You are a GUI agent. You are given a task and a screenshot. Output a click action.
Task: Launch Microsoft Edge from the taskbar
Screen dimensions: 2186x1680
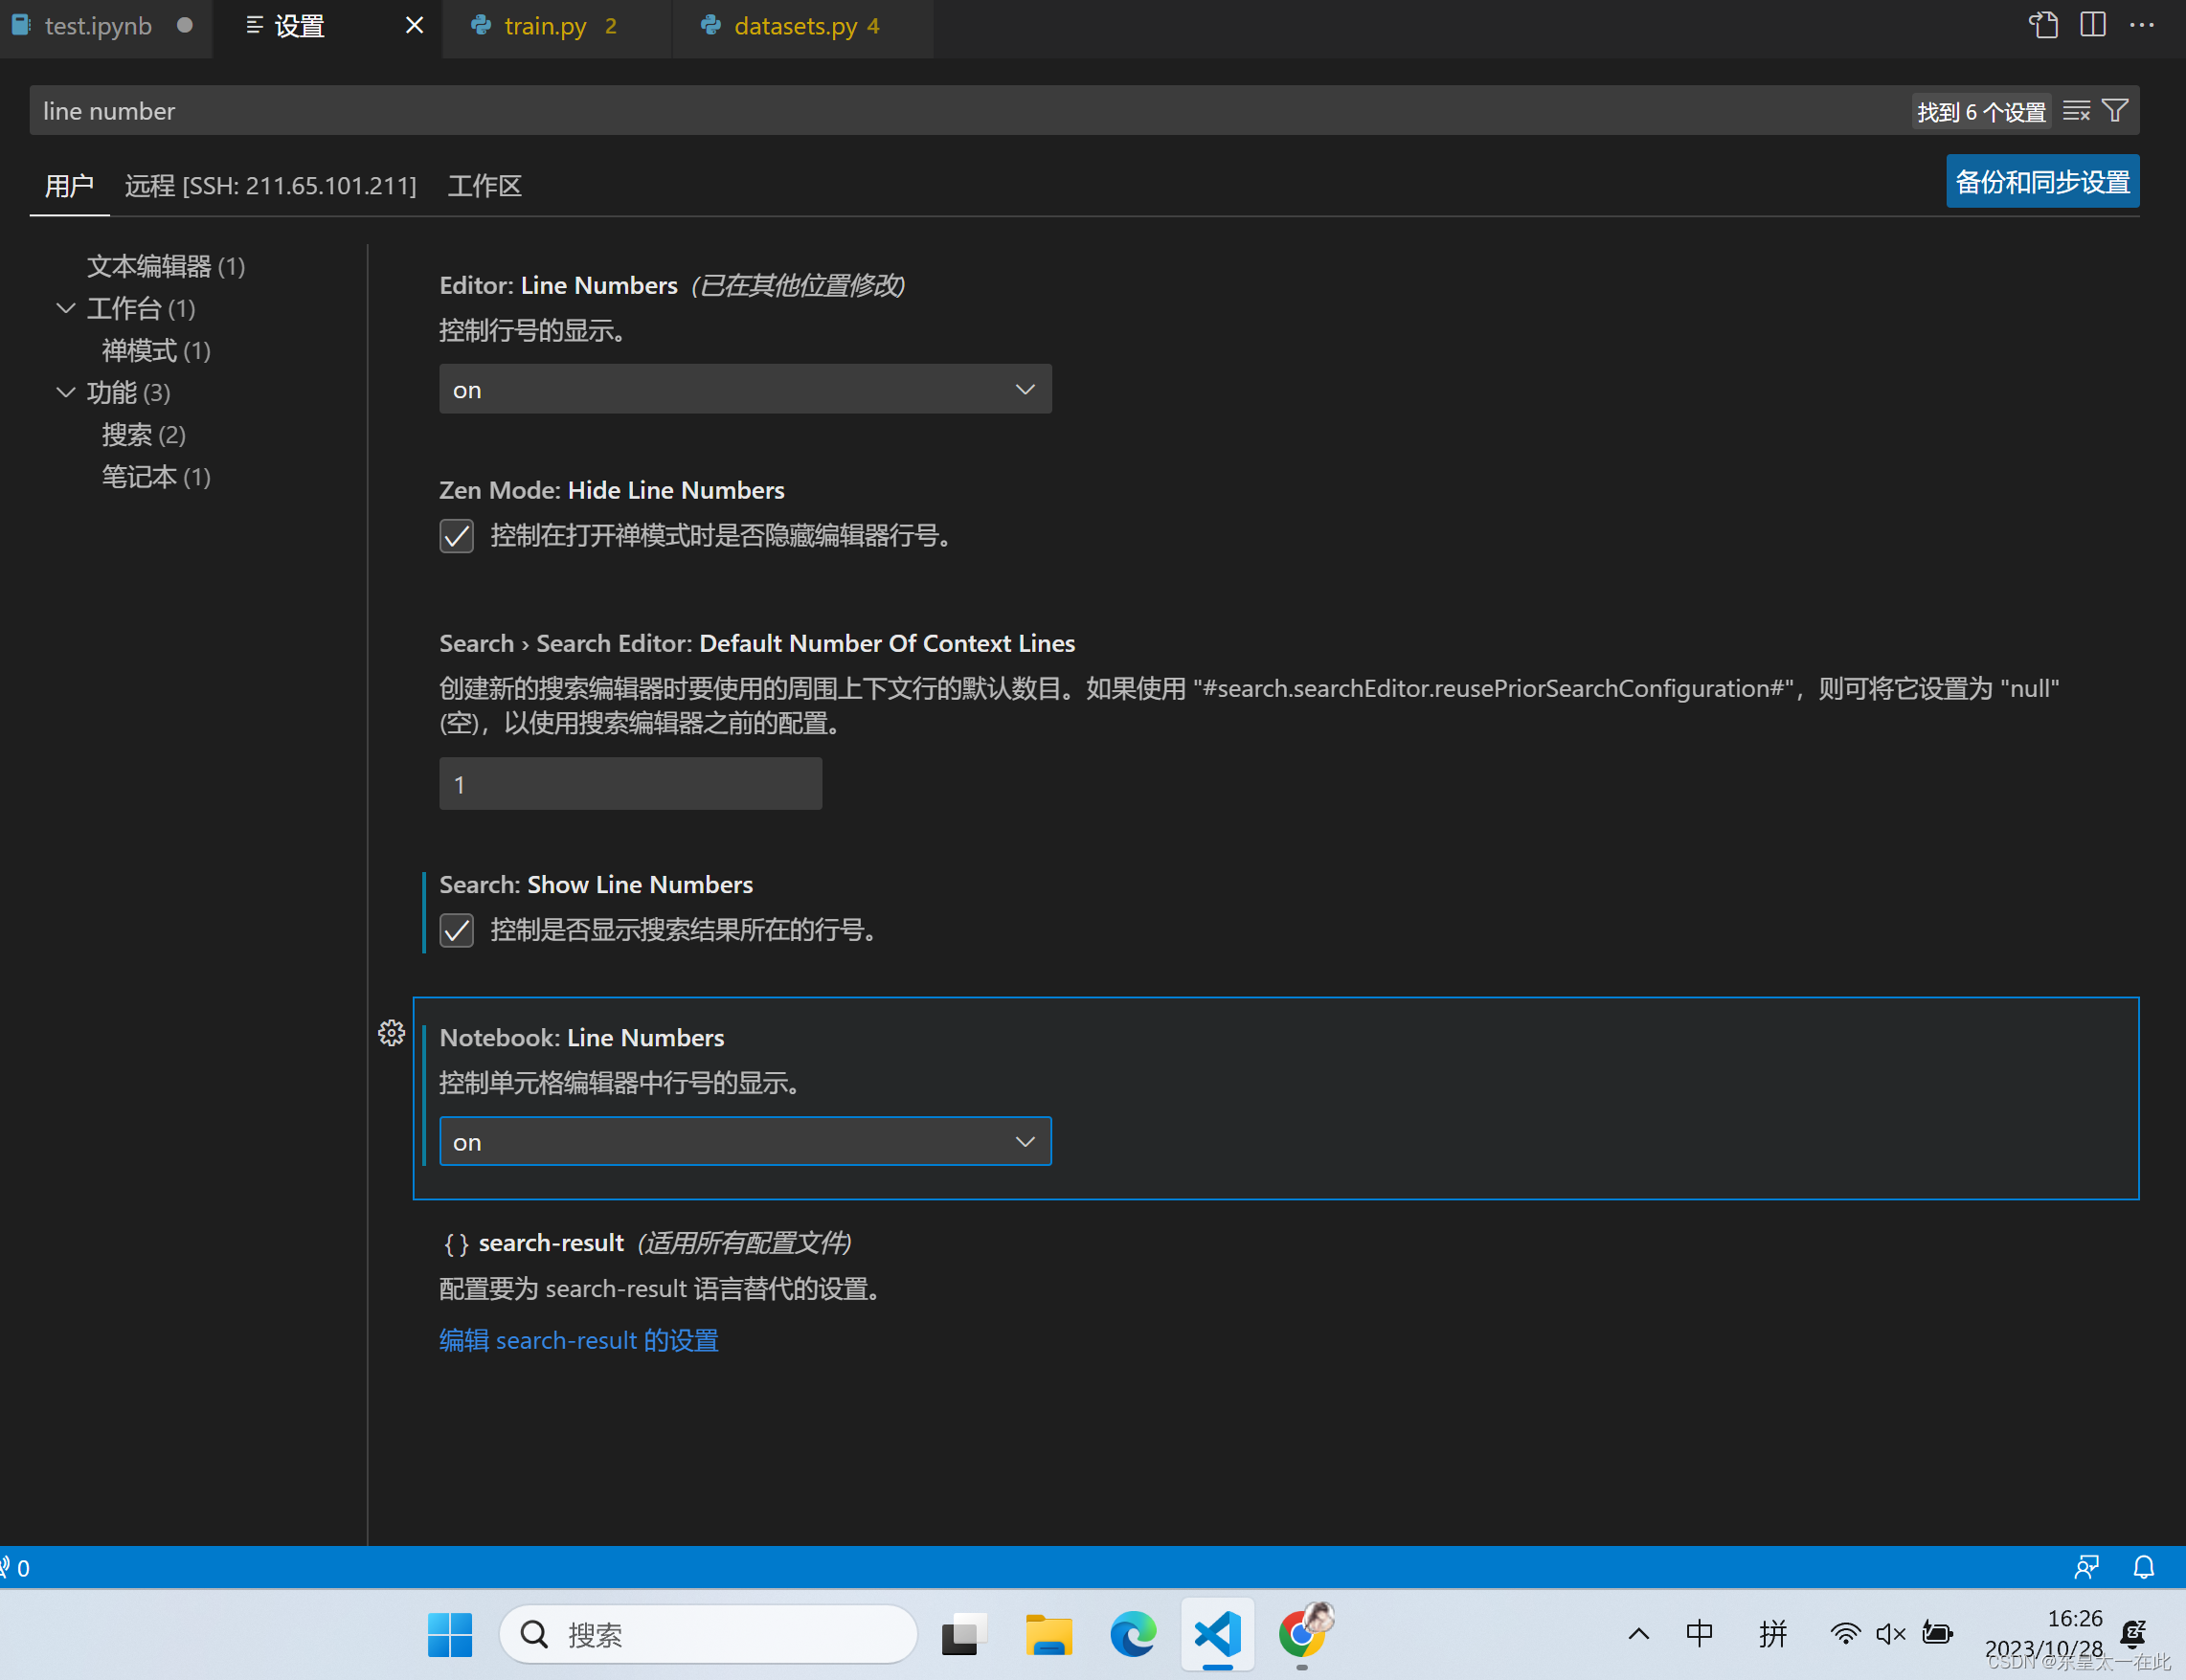pyautogui.click(x=1132, y=1634)
